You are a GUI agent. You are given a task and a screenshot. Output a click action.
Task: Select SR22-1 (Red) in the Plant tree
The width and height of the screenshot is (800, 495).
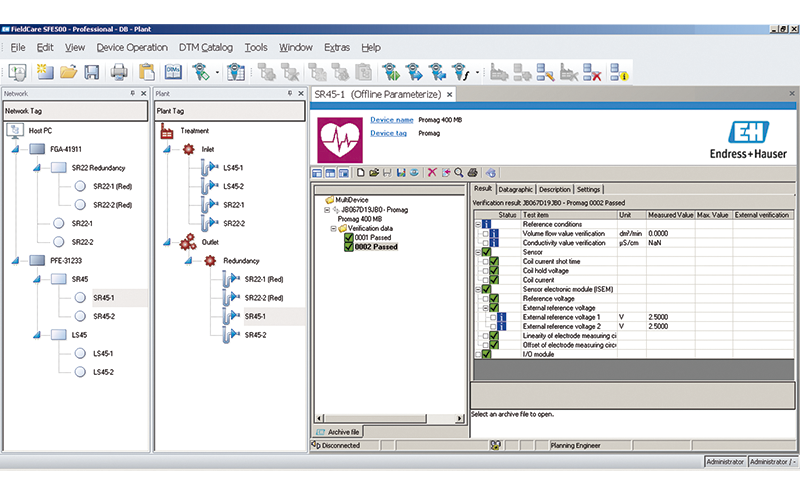coord(264,279)
